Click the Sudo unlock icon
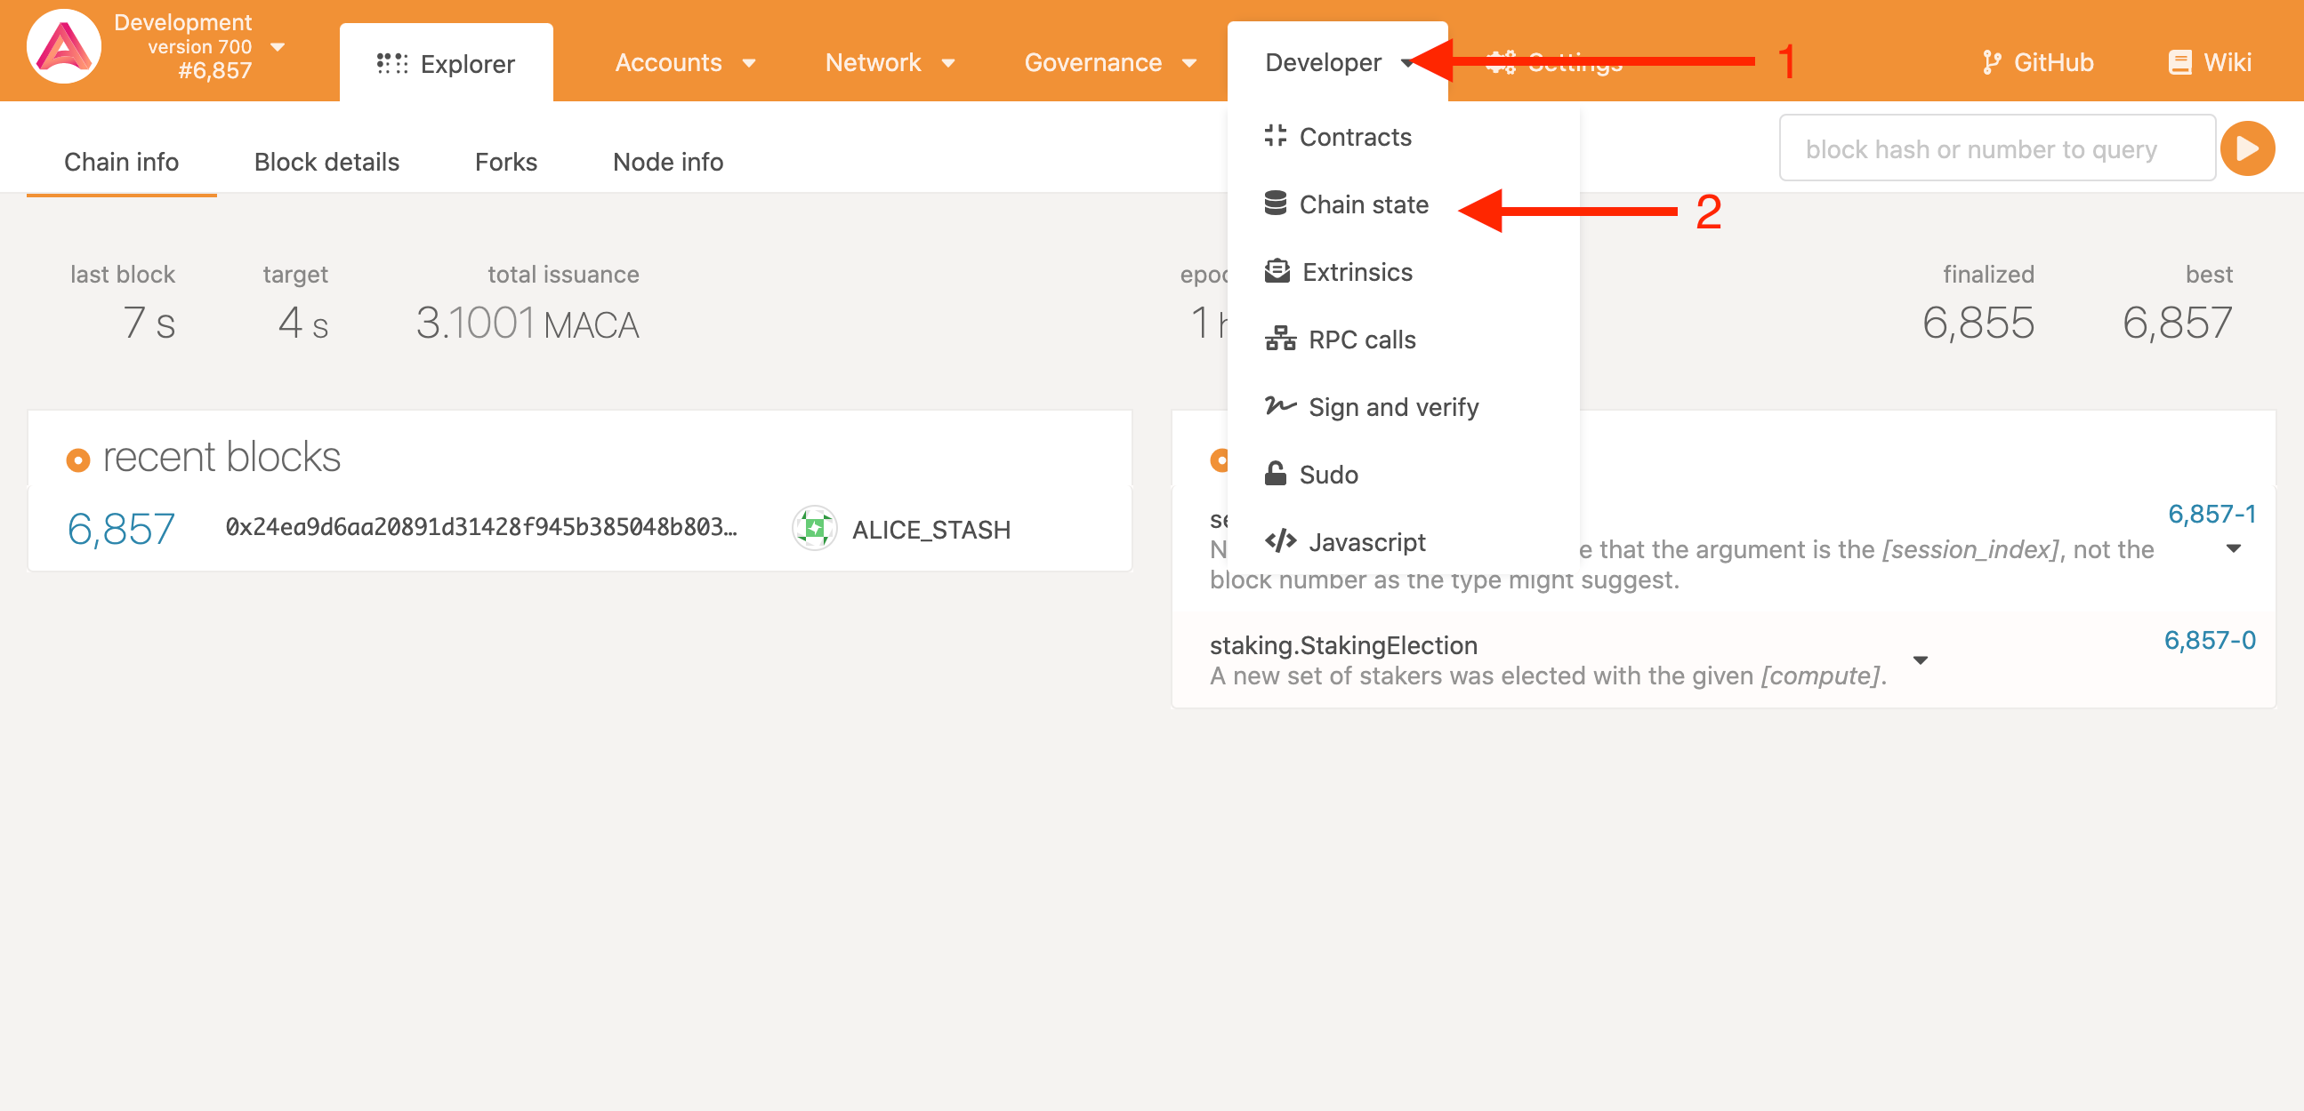 coord(1275,474)
